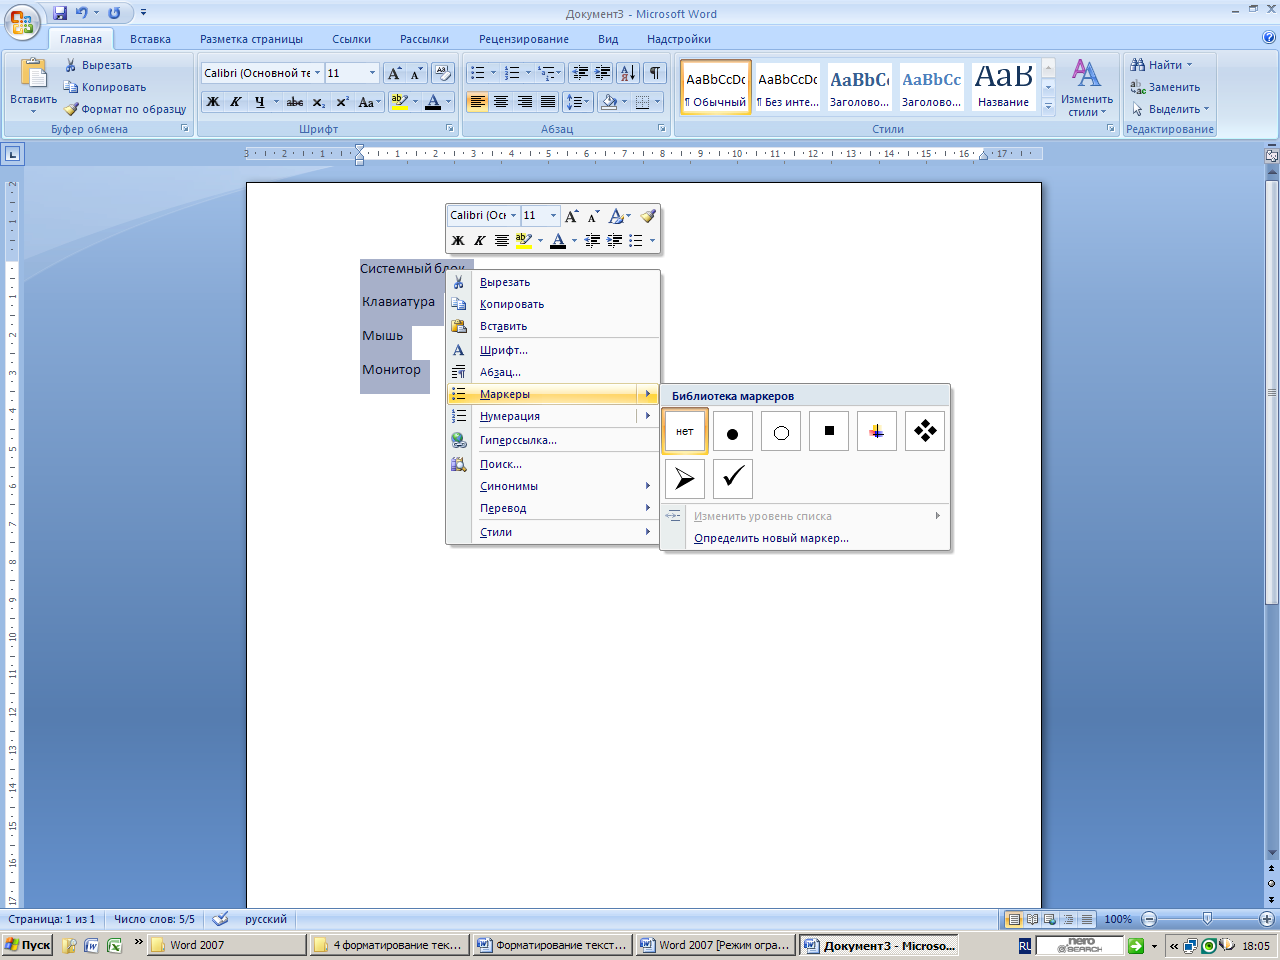The height and width of the screenshot is (960, 1280).
Task: Click the shading paint bucket icon
Action: 608,102
